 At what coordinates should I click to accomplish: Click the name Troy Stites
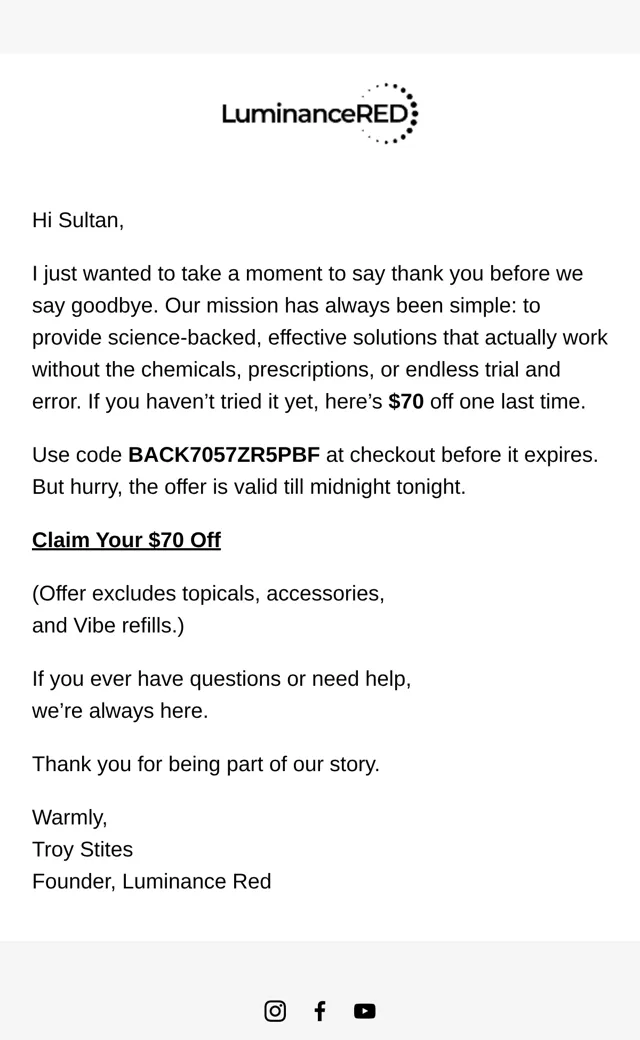(x=82, y=849)
